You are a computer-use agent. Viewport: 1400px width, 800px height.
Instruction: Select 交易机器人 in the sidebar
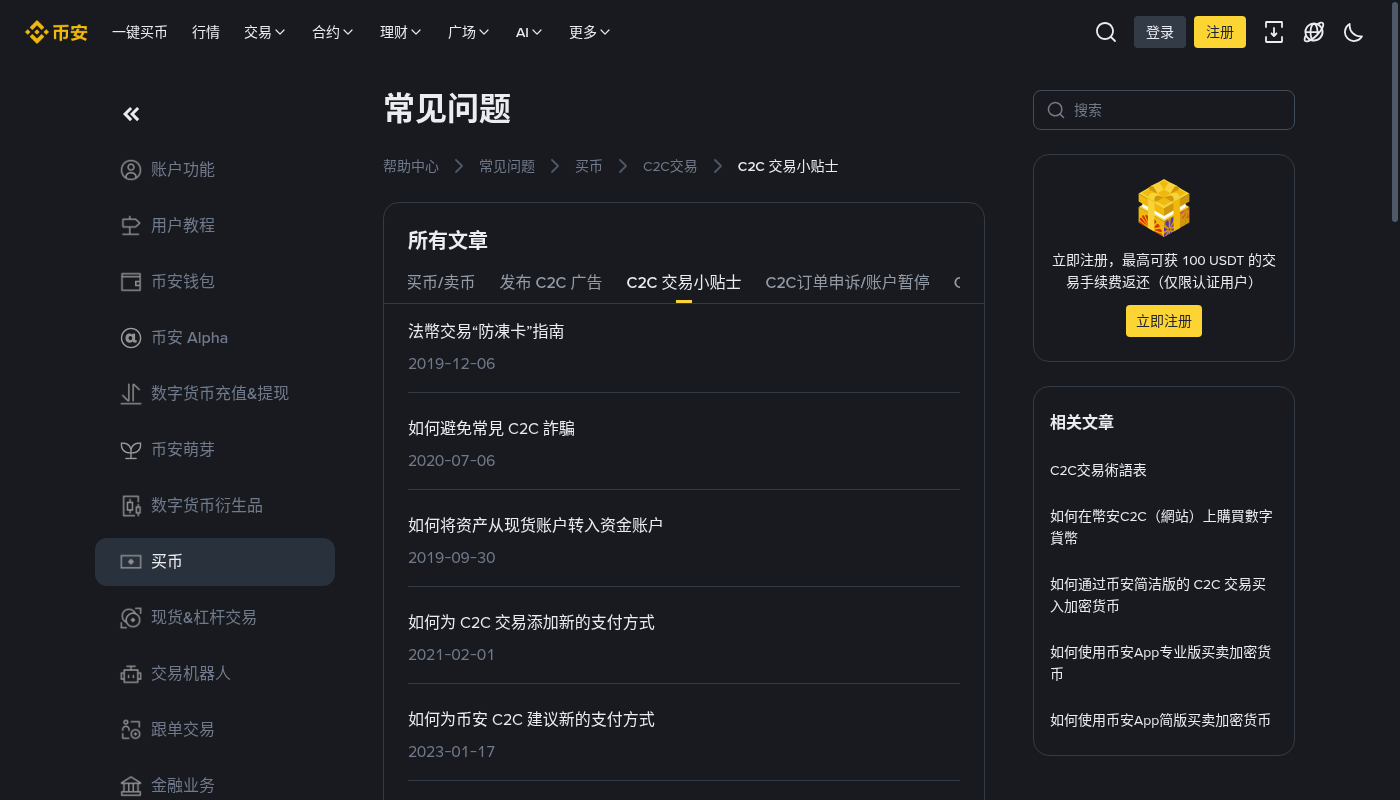click(191, 674)
